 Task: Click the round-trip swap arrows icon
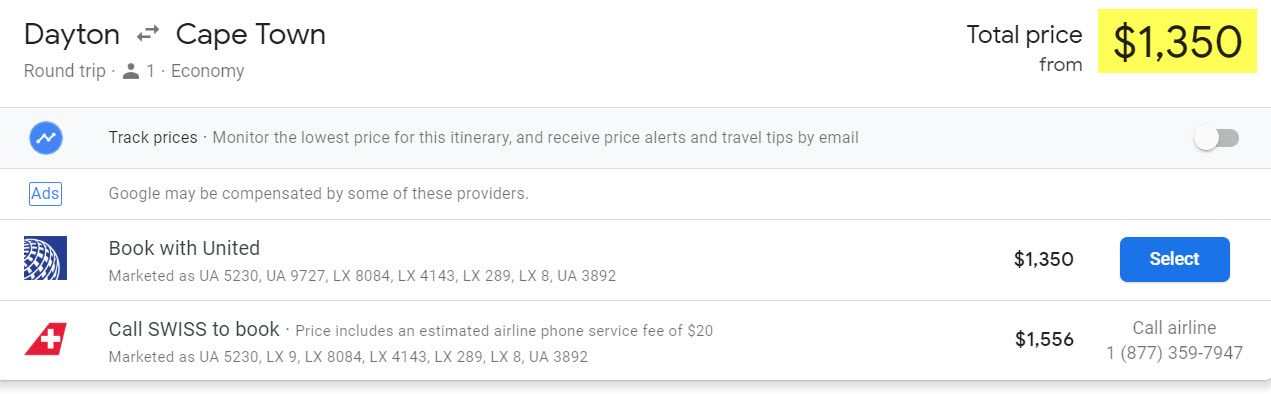pos(148,35)
